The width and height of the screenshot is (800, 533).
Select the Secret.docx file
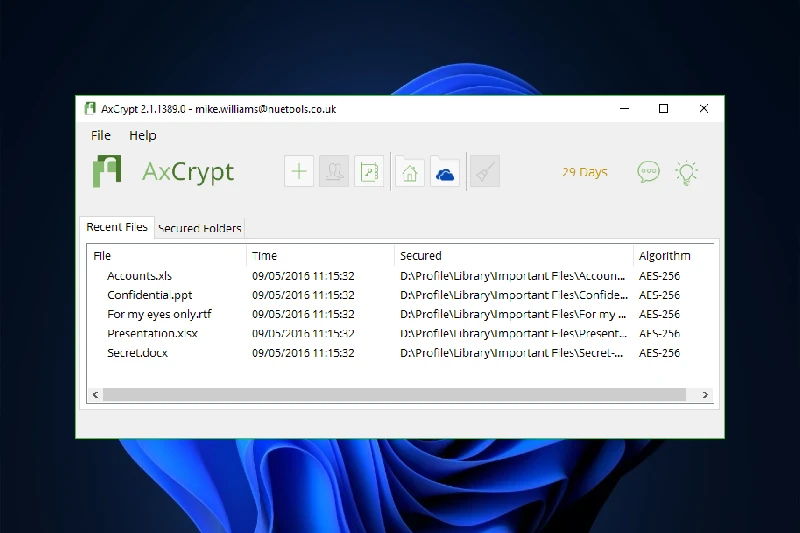click(x=137, y=353)
